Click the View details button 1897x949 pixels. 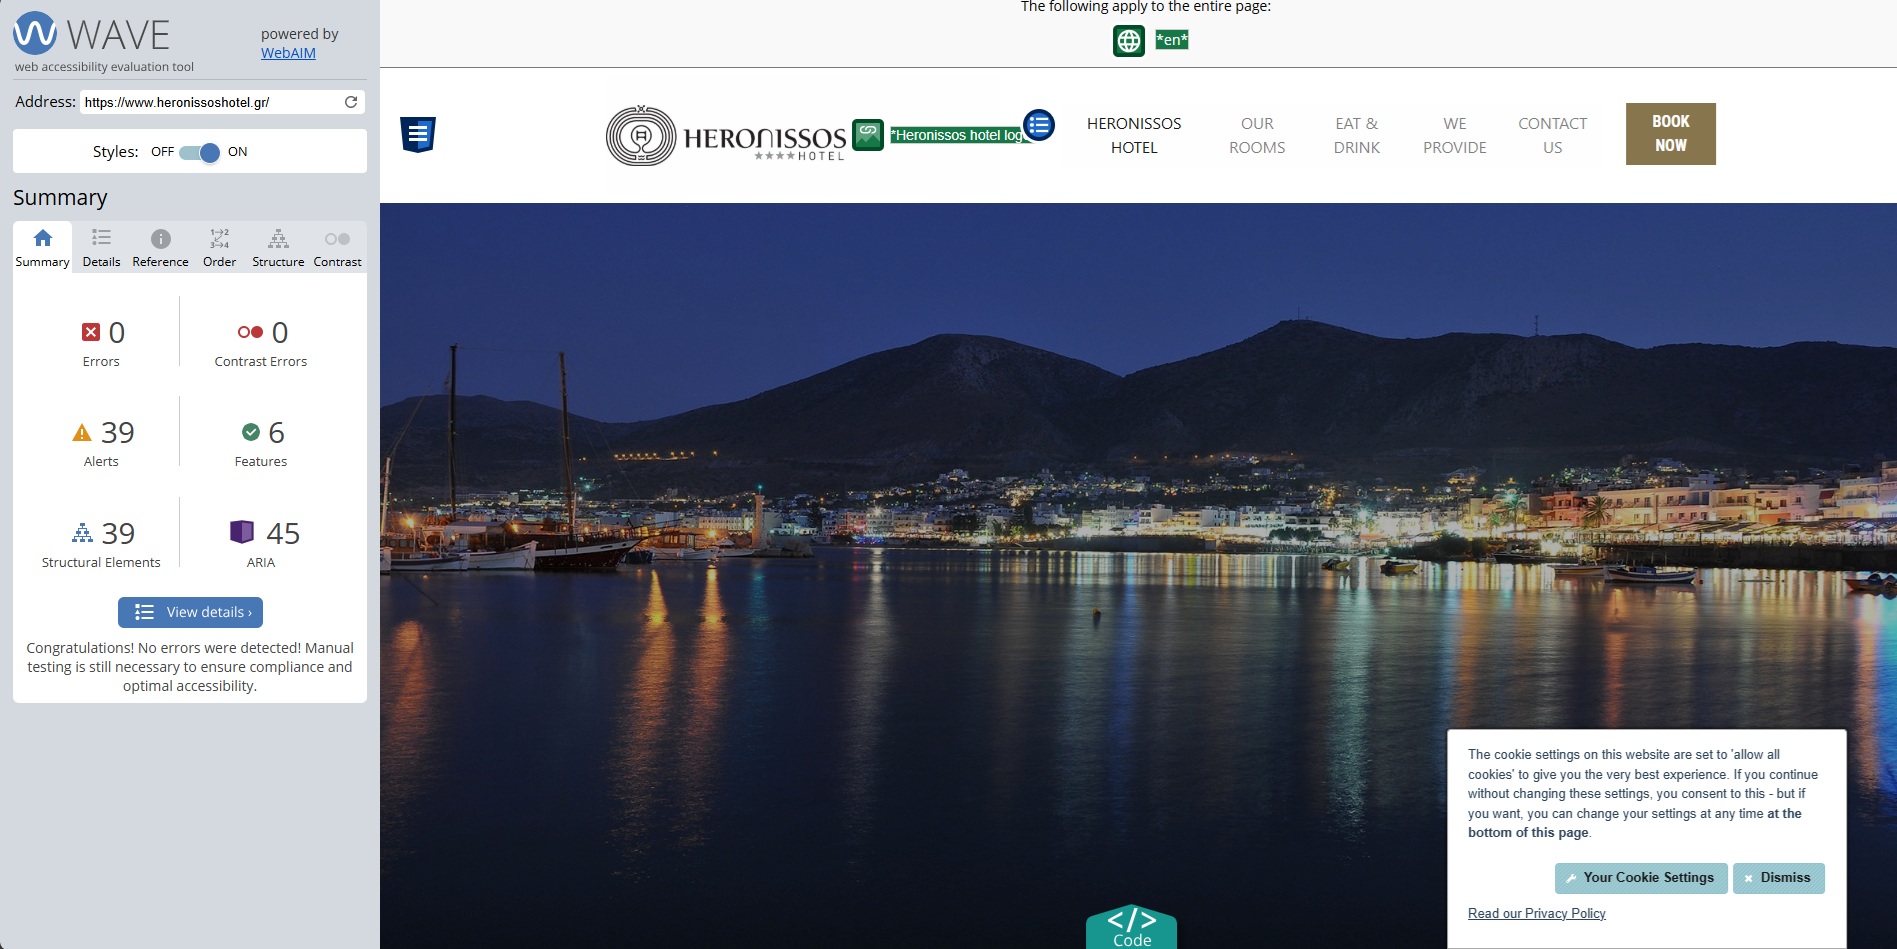click(x=190, y=612)
